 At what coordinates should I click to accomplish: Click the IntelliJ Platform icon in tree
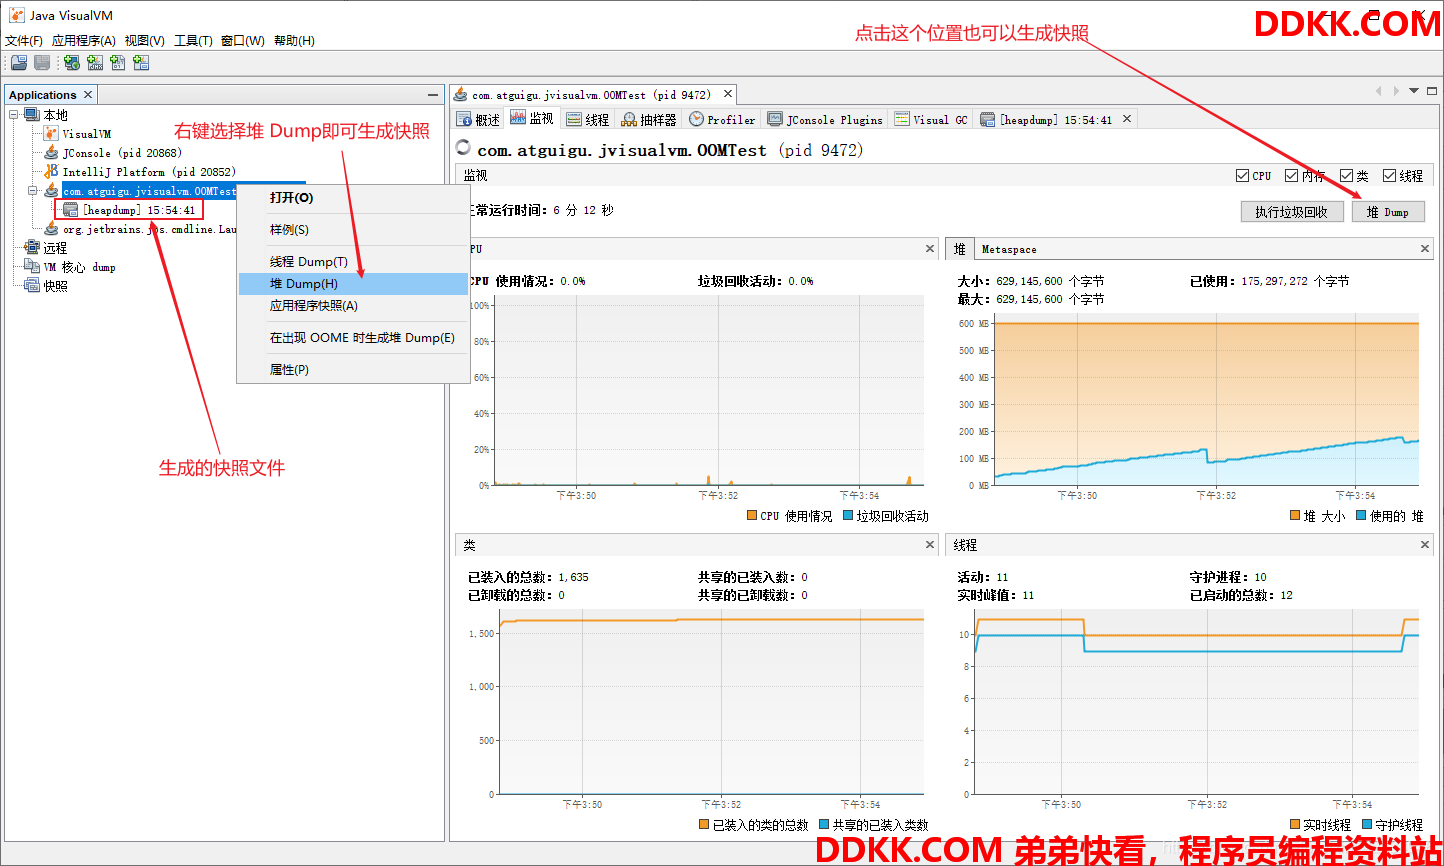51,171
